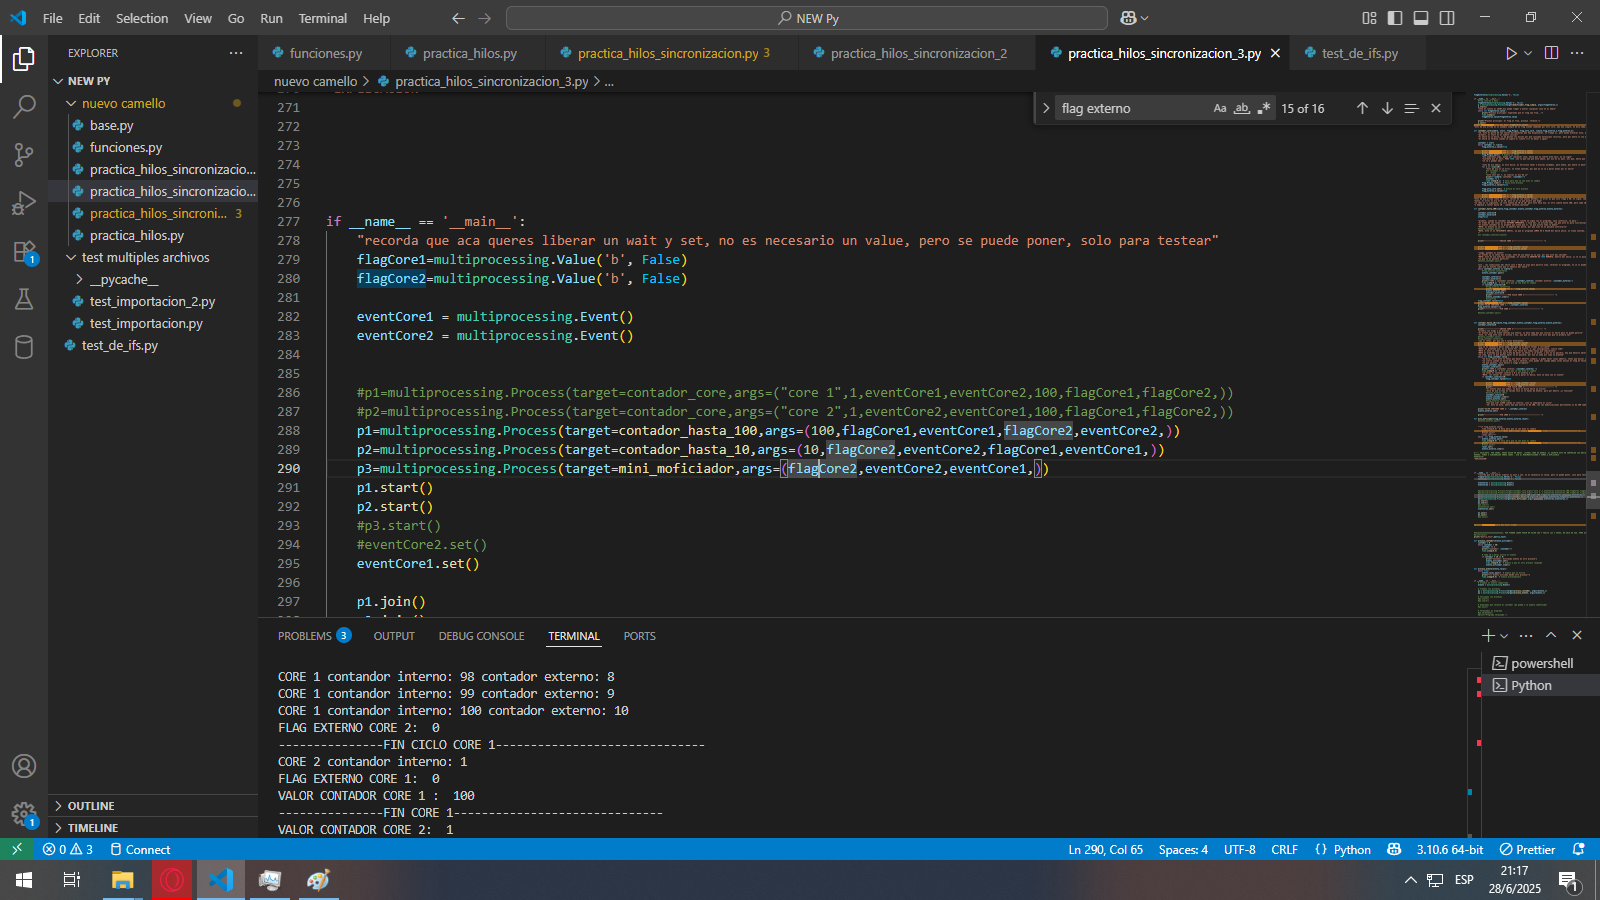This screenshot has height=900, width=1600.
Task: Switch to the DEBUG CONSOLE tab
Action: tap(481, 636)
